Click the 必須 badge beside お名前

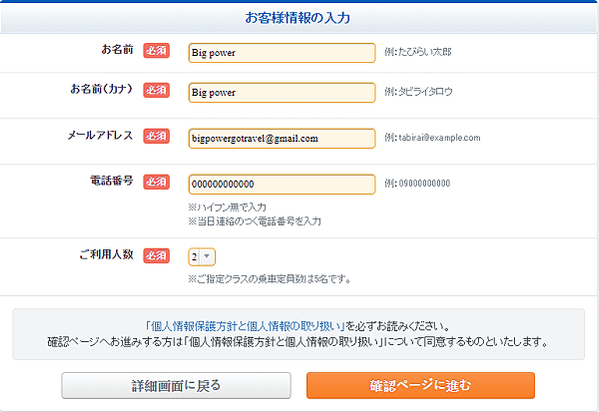(157, 50)
